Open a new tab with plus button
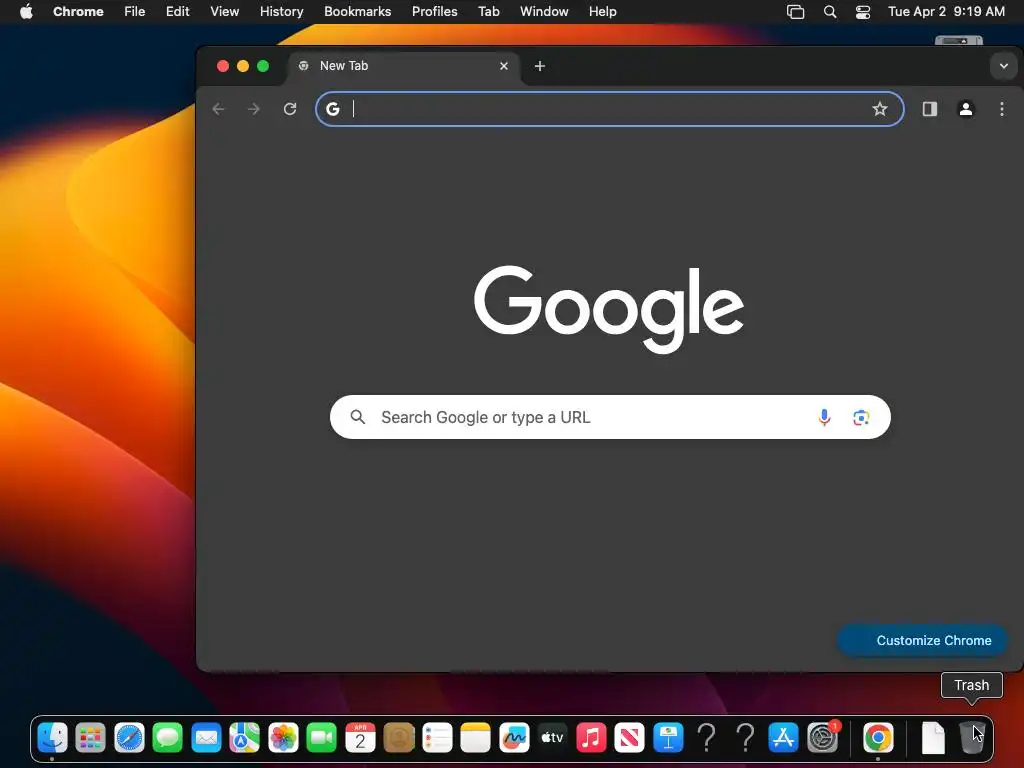The image size is (1024, 768). click(539, 66)
